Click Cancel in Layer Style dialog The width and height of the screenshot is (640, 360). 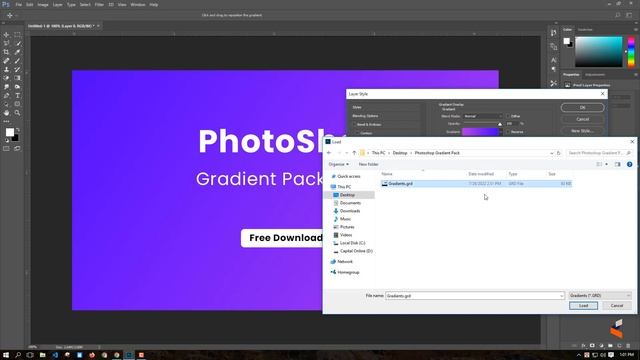click(582, 119)
